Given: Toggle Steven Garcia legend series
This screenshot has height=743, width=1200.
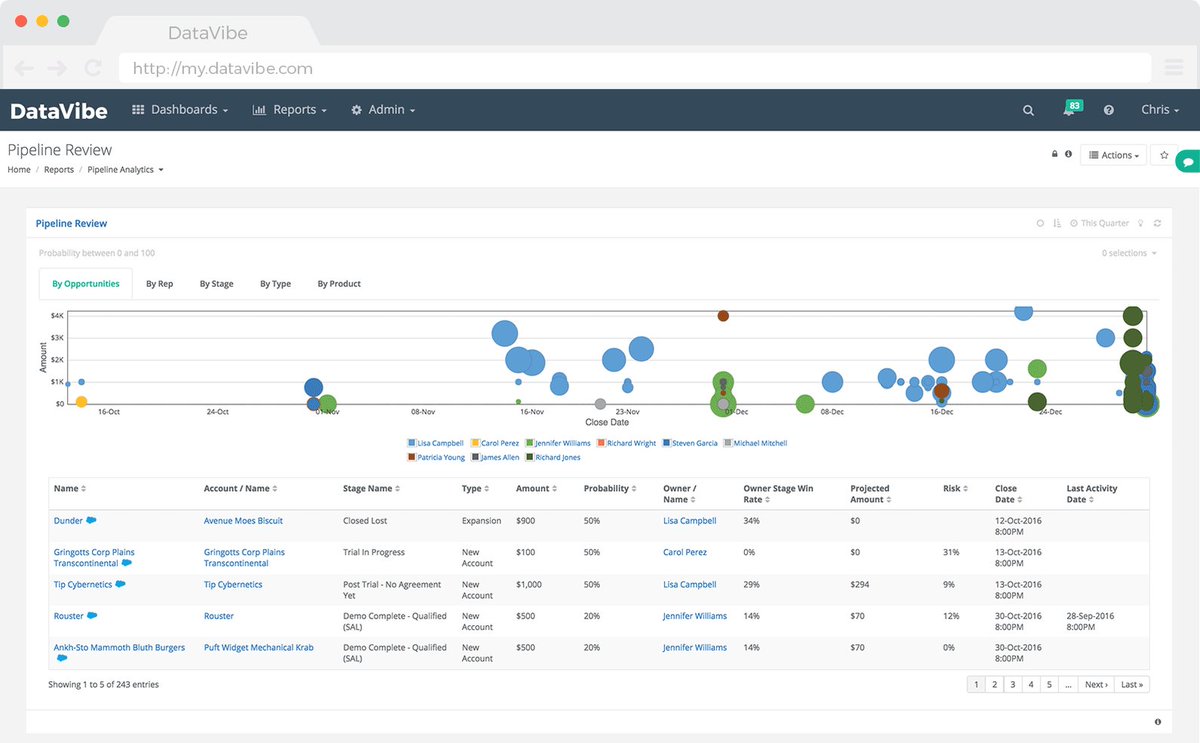Looking at the screenshot, I should (690, 443).
